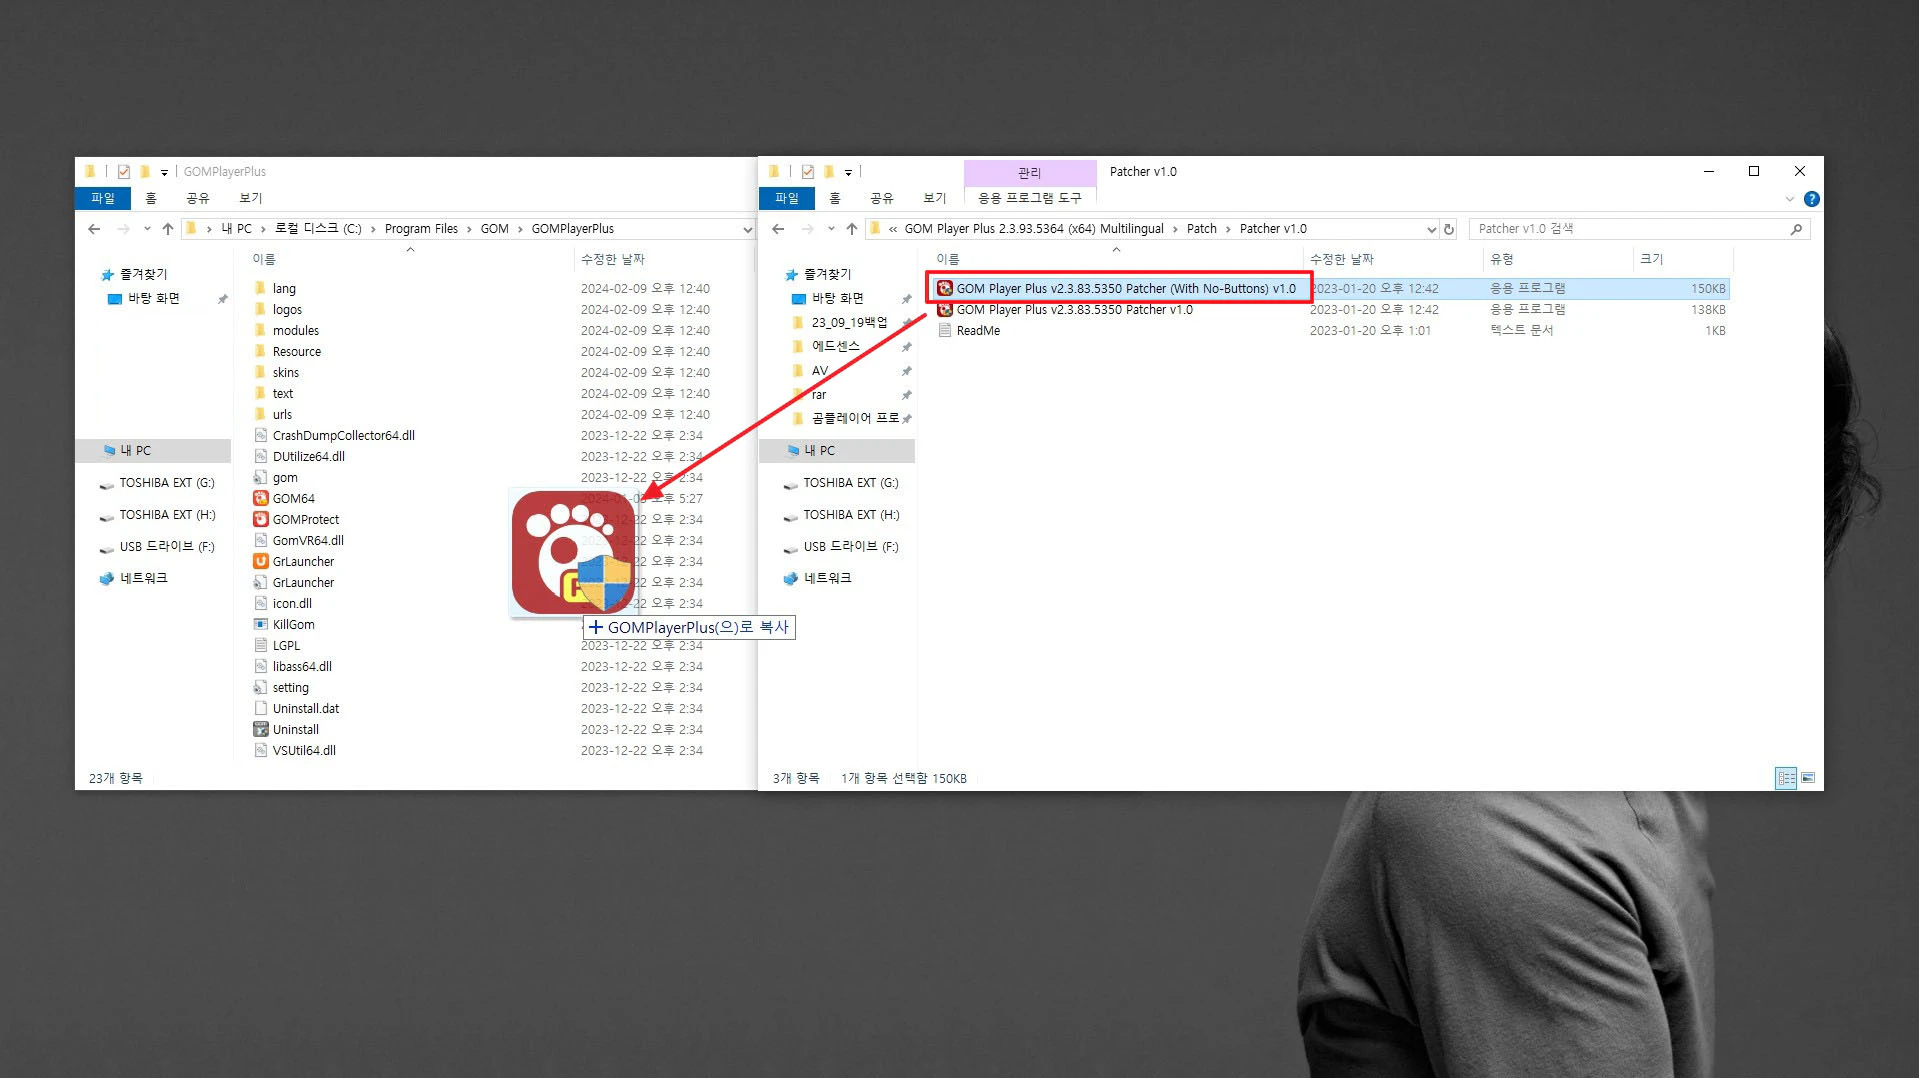Click Patch in the Patcher address breadcrumb

1202,229
